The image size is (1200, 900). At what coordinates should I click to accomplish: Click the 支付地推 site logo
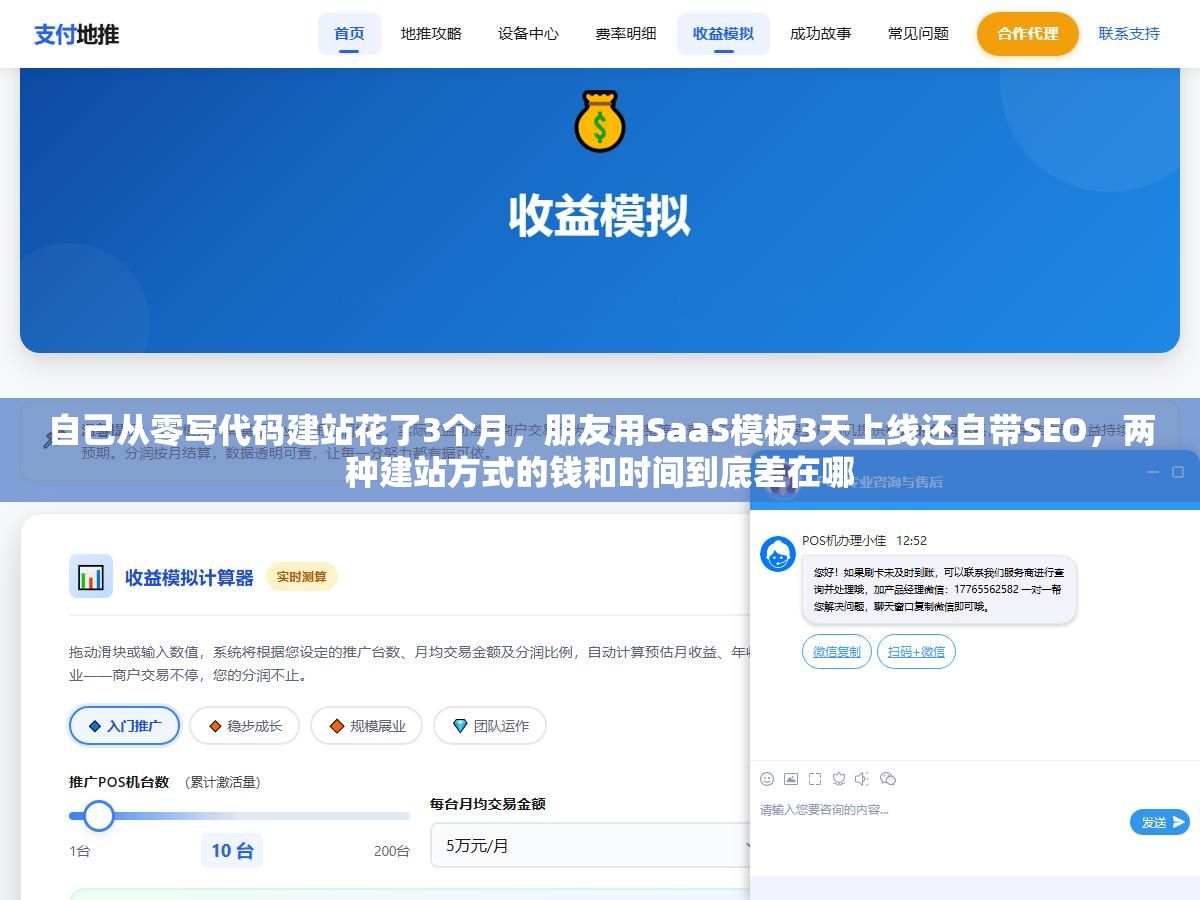point(77,34)
